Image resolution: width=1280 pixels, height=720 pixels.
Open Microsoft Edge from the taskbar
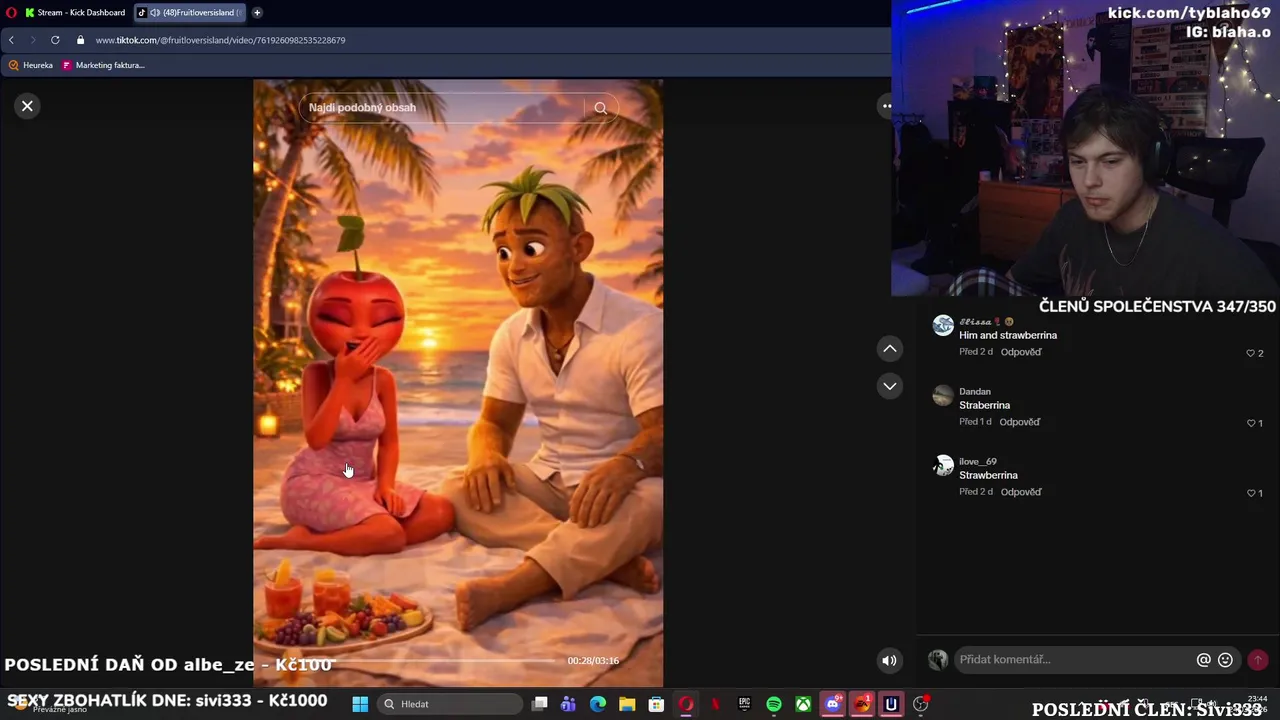click(x=598, y=704)
